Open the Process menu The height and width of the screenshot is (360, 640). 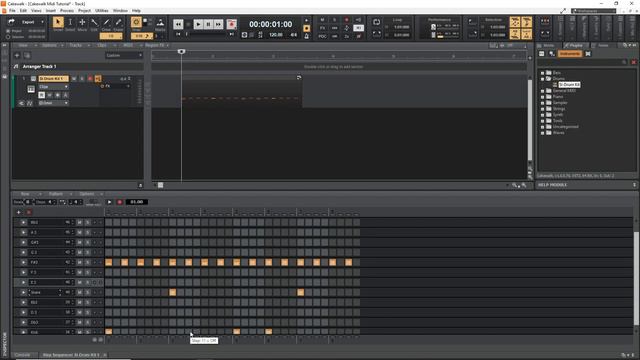point(67,10)
